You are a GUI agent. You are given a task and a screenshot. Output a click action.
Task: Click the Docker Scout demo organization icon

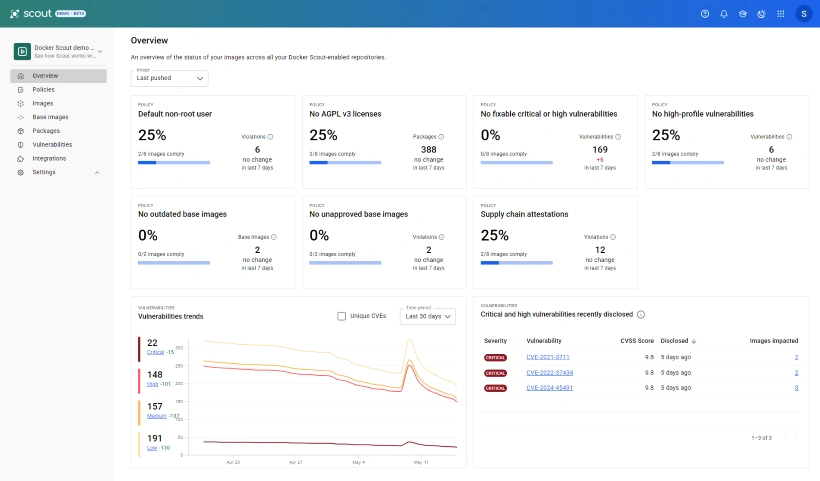(22, 51)
